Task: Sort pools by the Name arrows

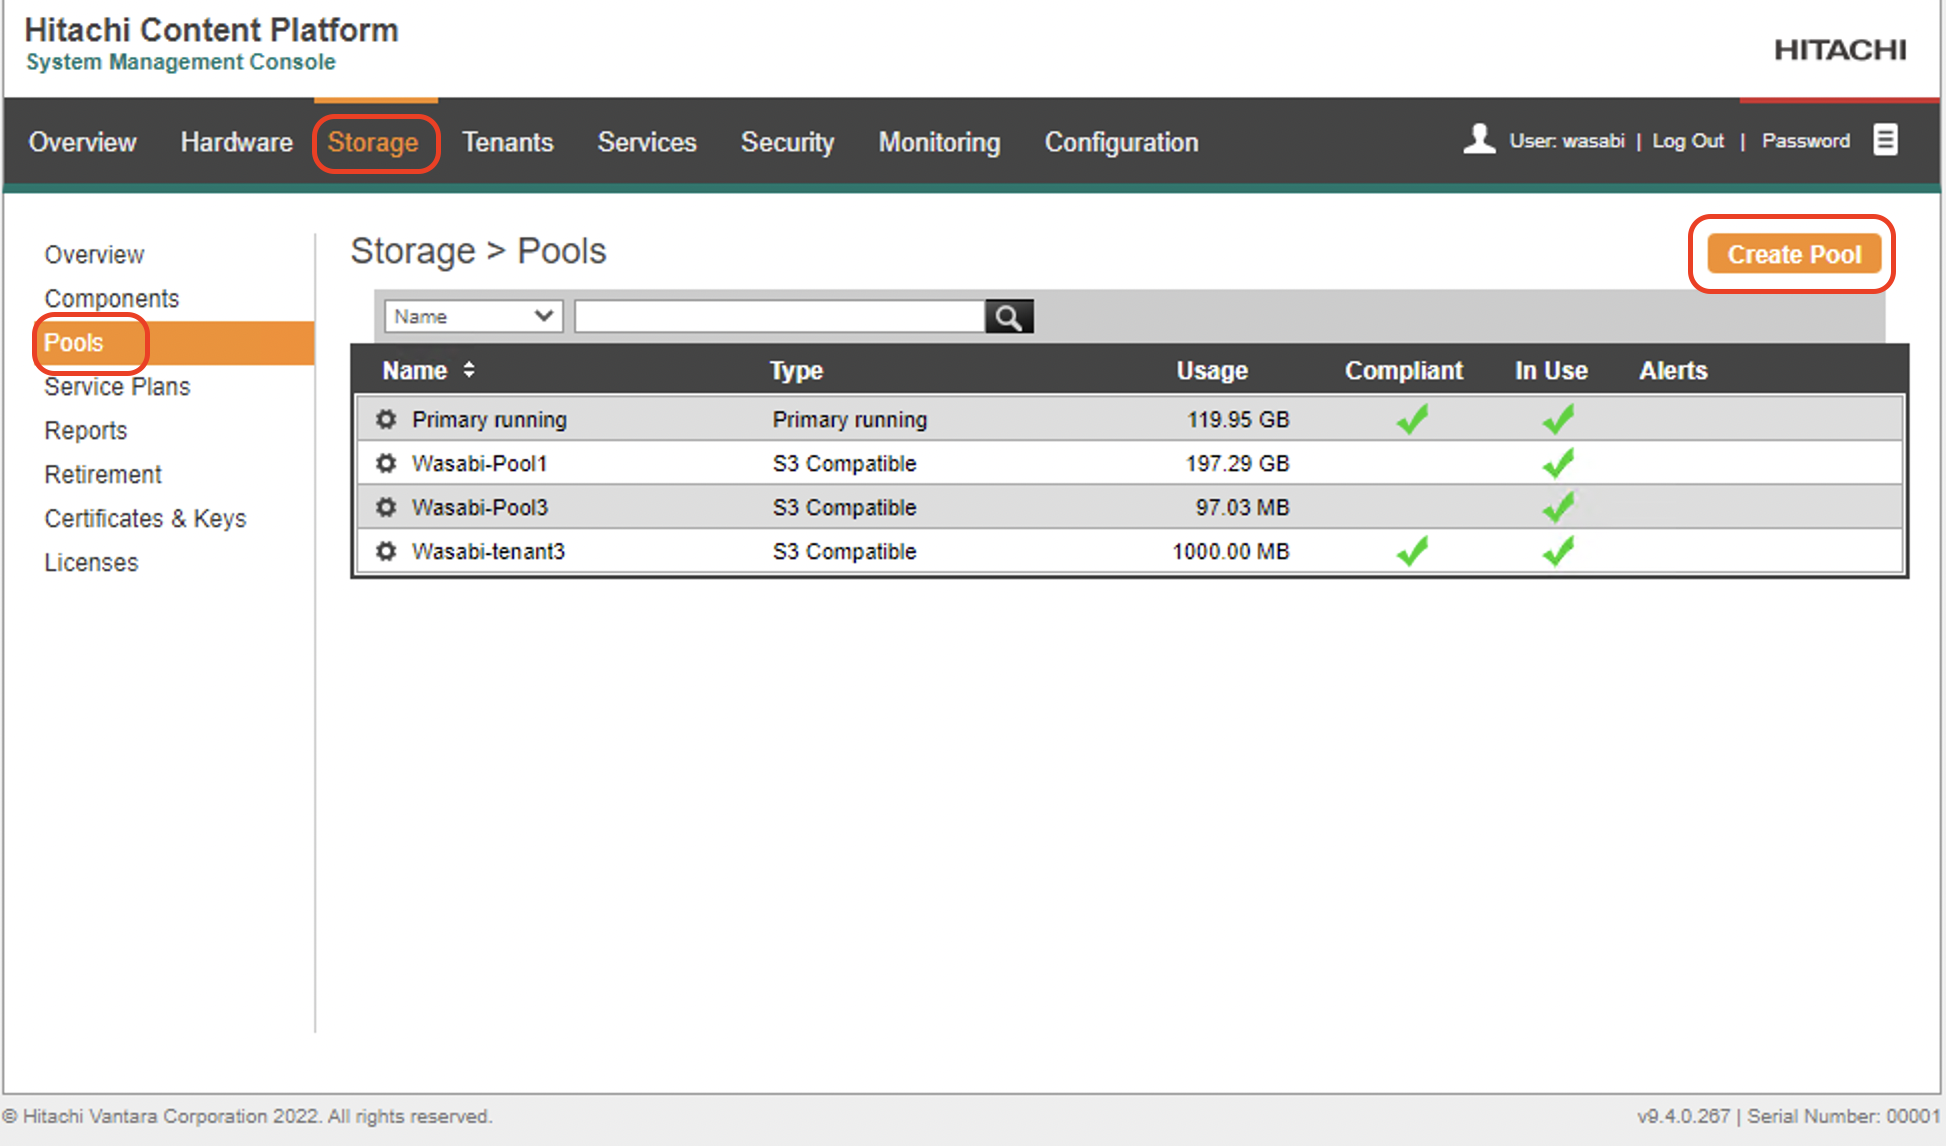Action: tap(469, 370)
